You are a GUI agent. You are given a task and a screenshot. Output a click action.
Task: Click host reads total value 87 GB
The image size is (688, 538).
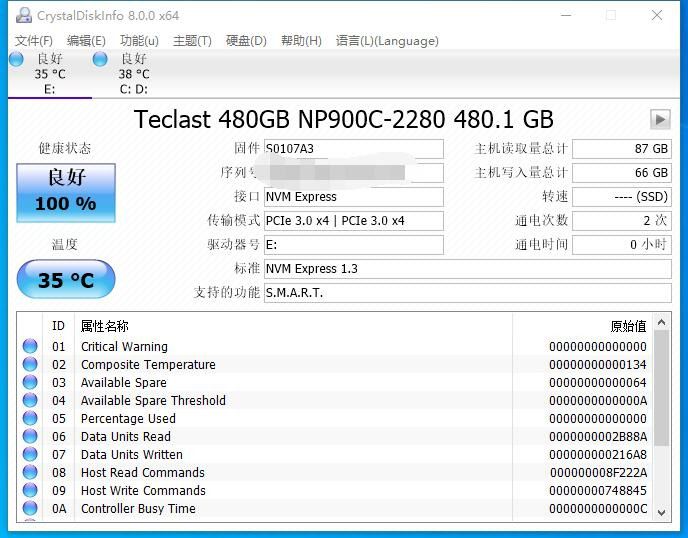[622, 149]
